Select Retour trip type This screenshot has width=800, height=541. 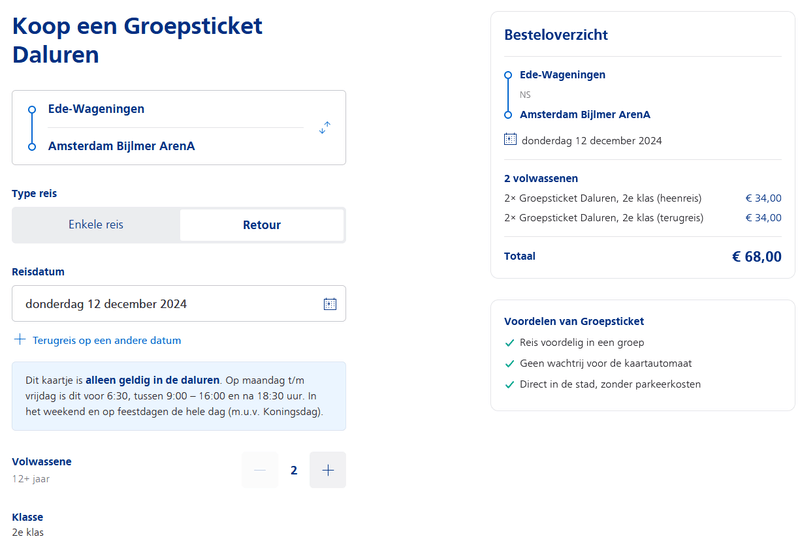[262, 225]
